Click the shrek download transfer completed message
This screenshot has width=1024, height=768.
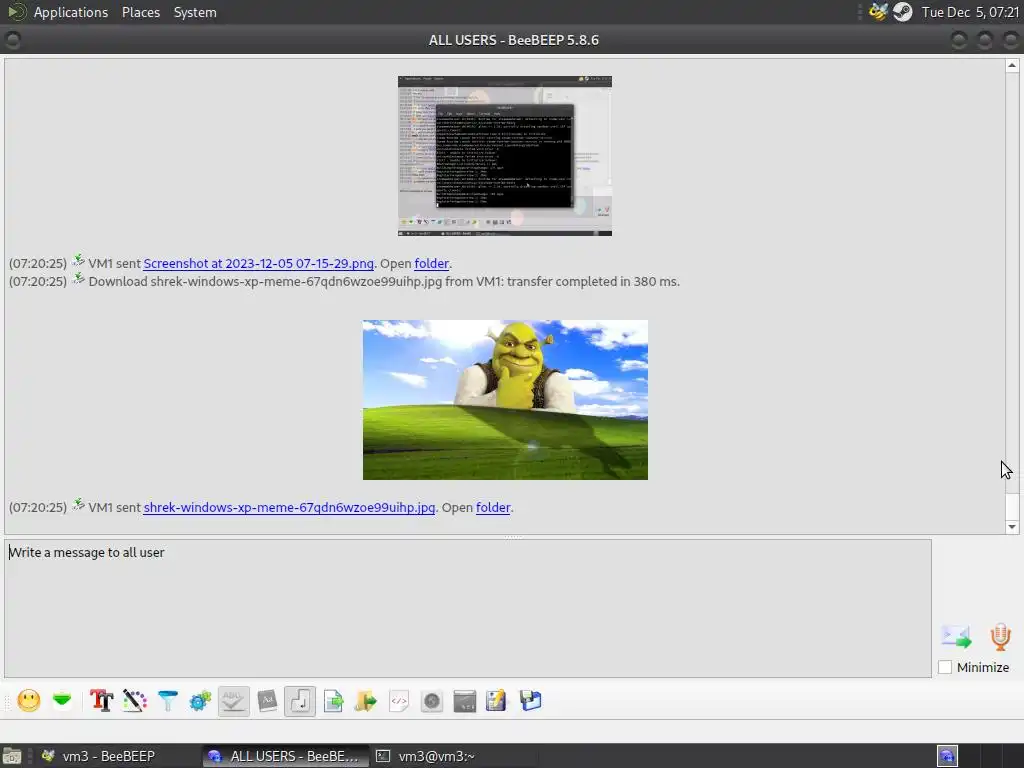pyautogui.click(x=384, y=281)
